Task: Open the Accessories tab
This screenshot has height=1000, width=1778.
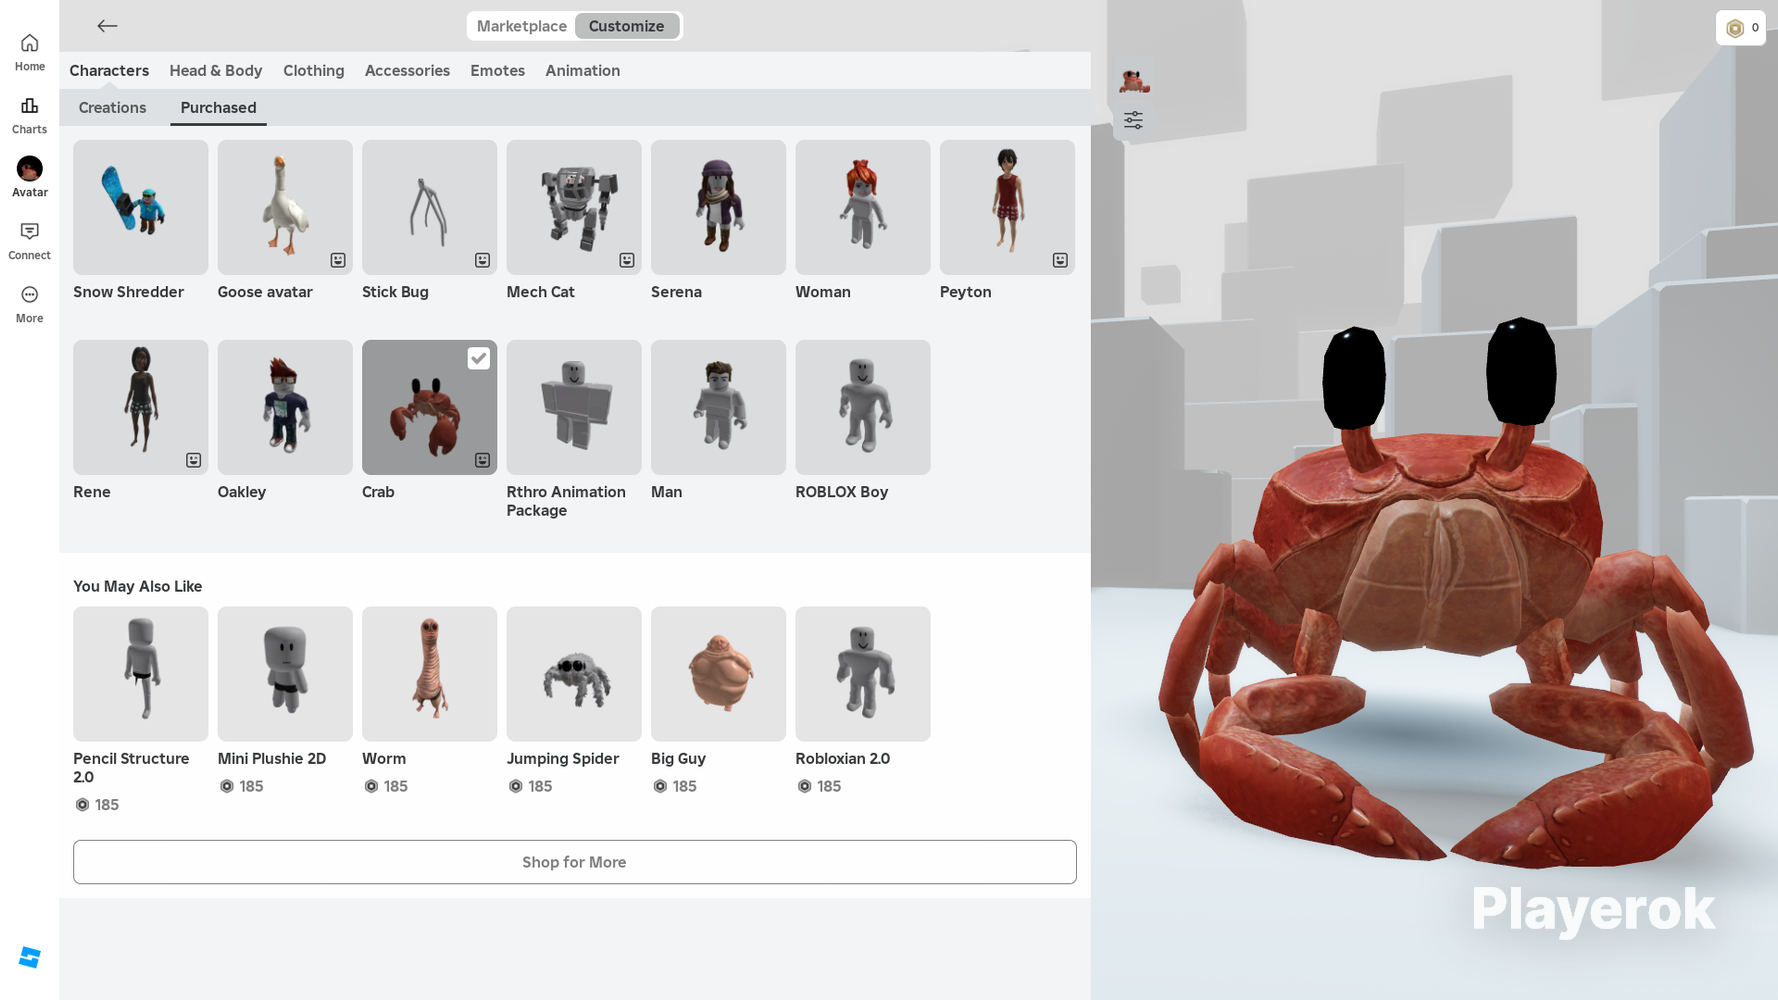Action: pyautogui.click(x=407, y=71)
